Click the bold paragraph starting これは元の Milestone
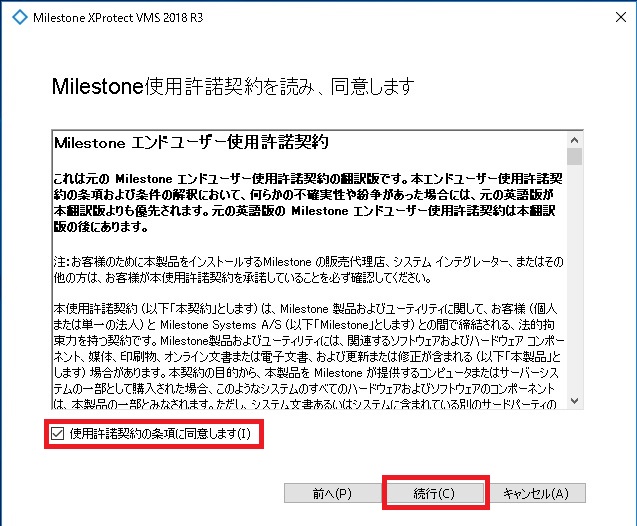 pyautogui.click(x=308, y=203)
